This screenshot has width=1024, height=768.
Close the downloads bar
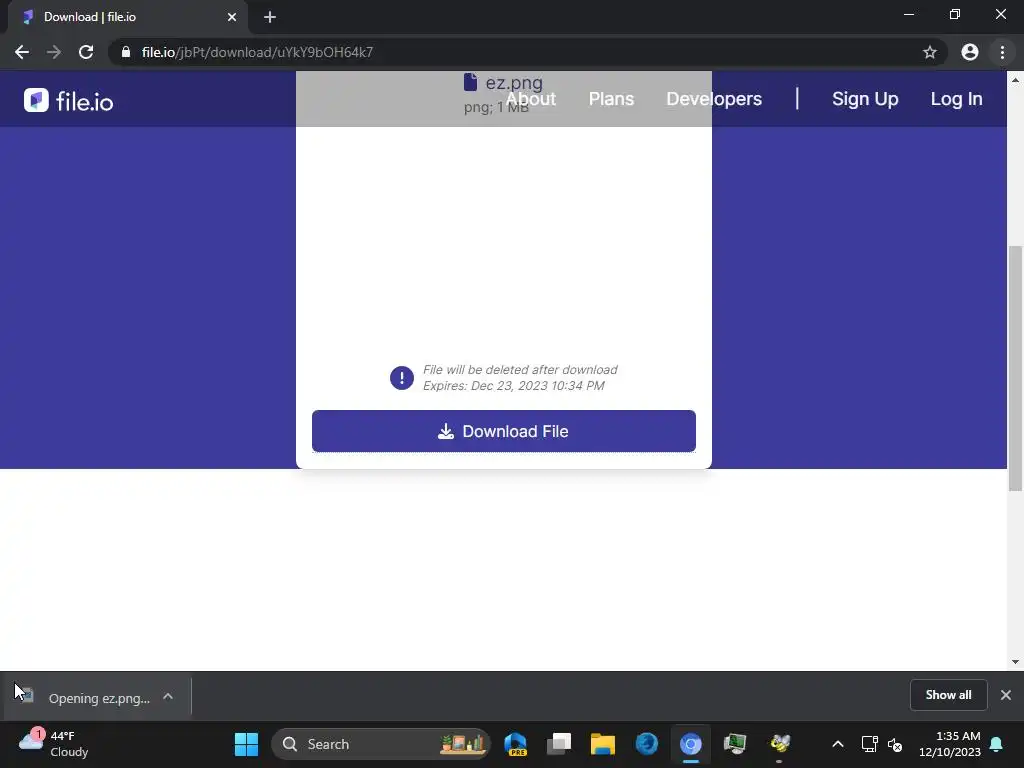click(1006, 695)
